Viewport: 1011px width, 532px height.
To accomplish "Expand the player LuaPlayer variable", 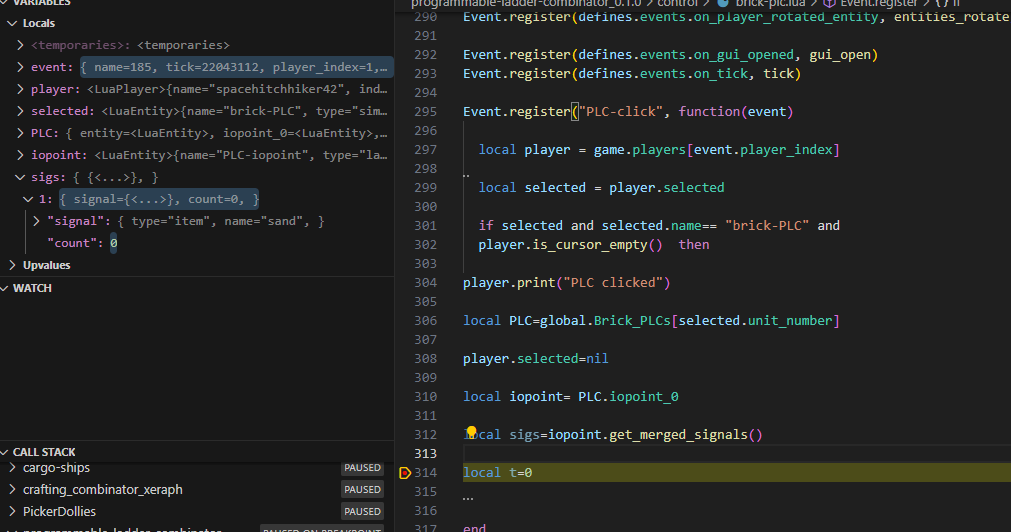I will (x=21, y=89).
